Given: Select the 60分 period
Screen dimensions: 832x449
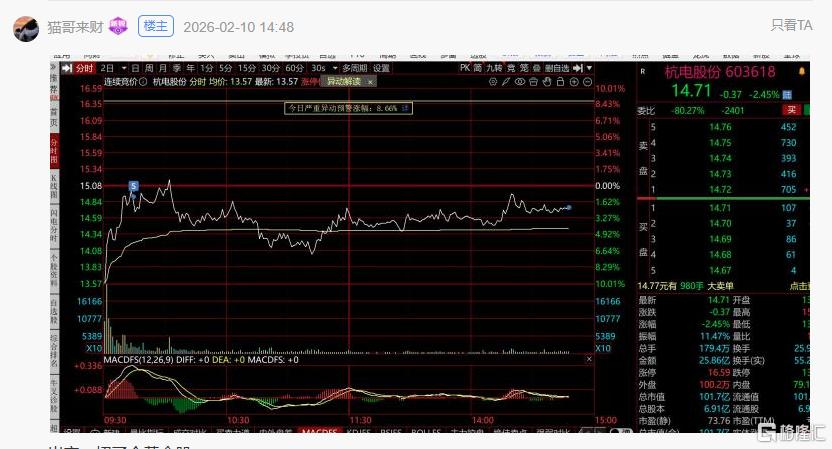Looking at the screenshot, I should [294, 68].
